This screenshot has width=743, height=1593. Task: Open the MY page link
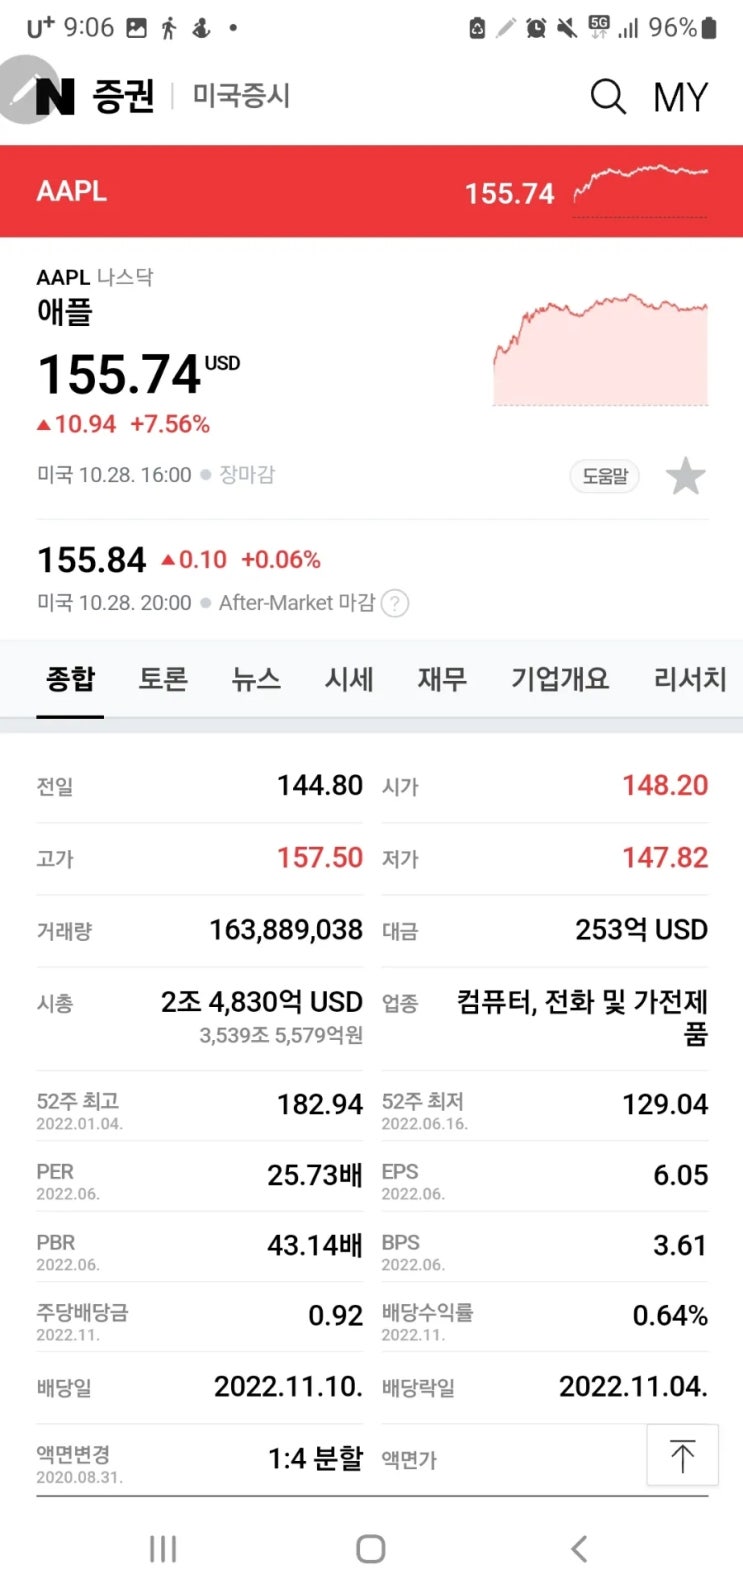point(680,97)
